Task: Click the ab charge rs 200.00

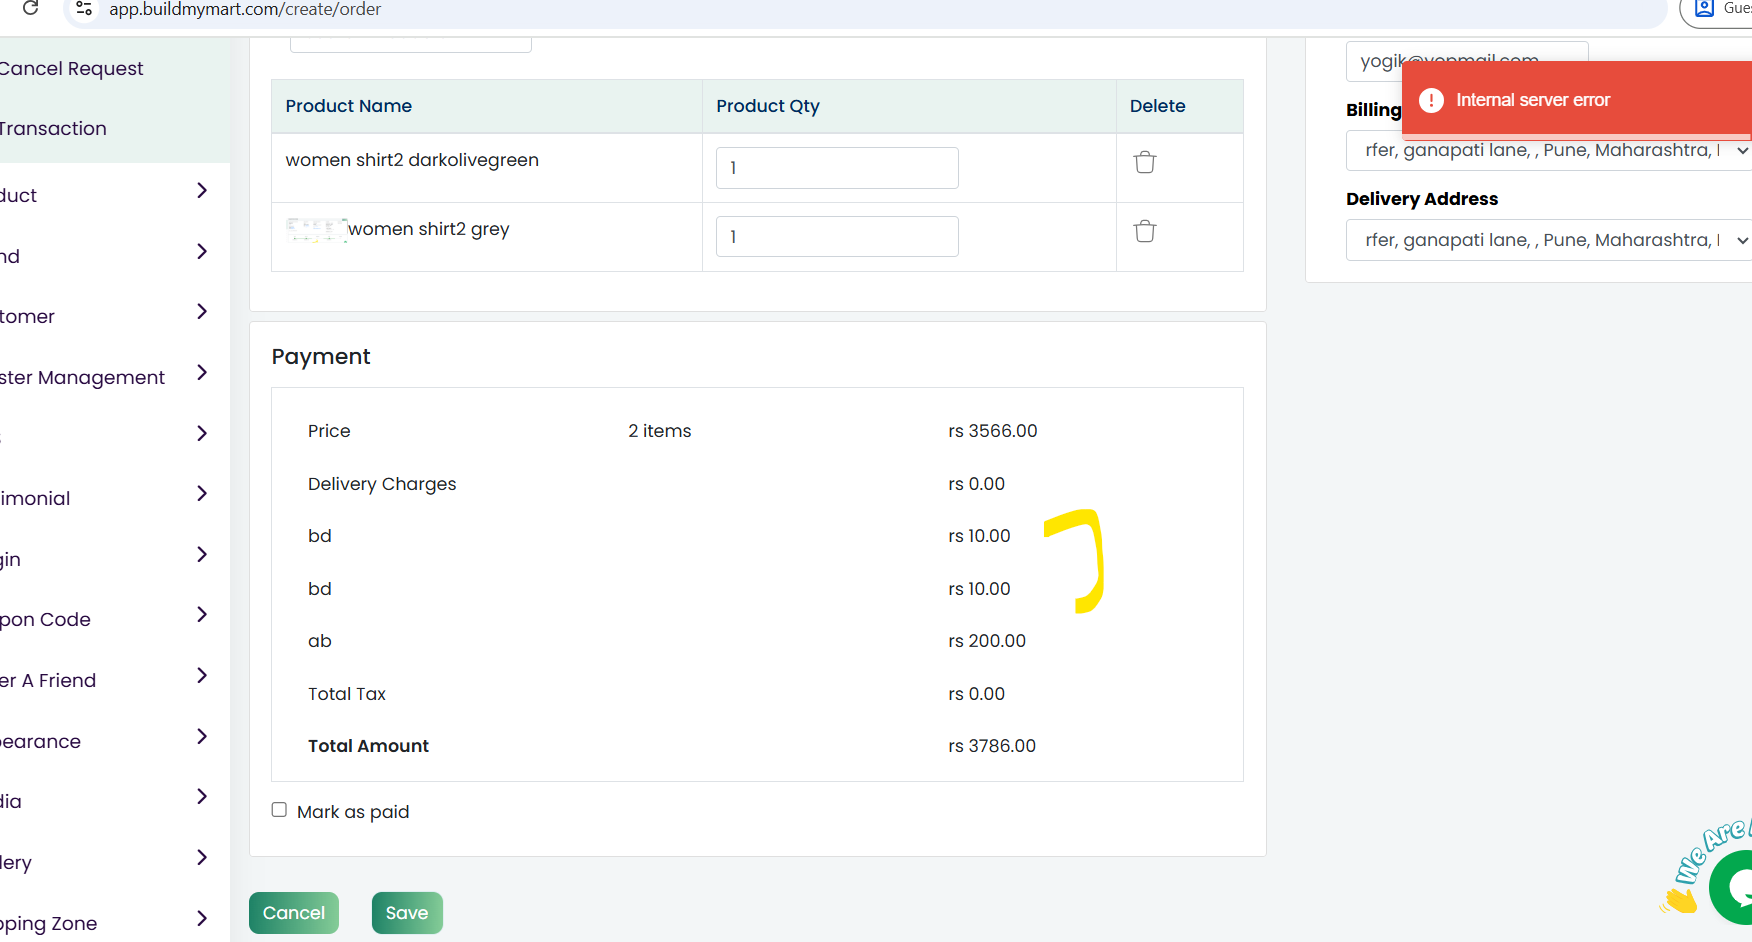Action: [x=987, y=641]
